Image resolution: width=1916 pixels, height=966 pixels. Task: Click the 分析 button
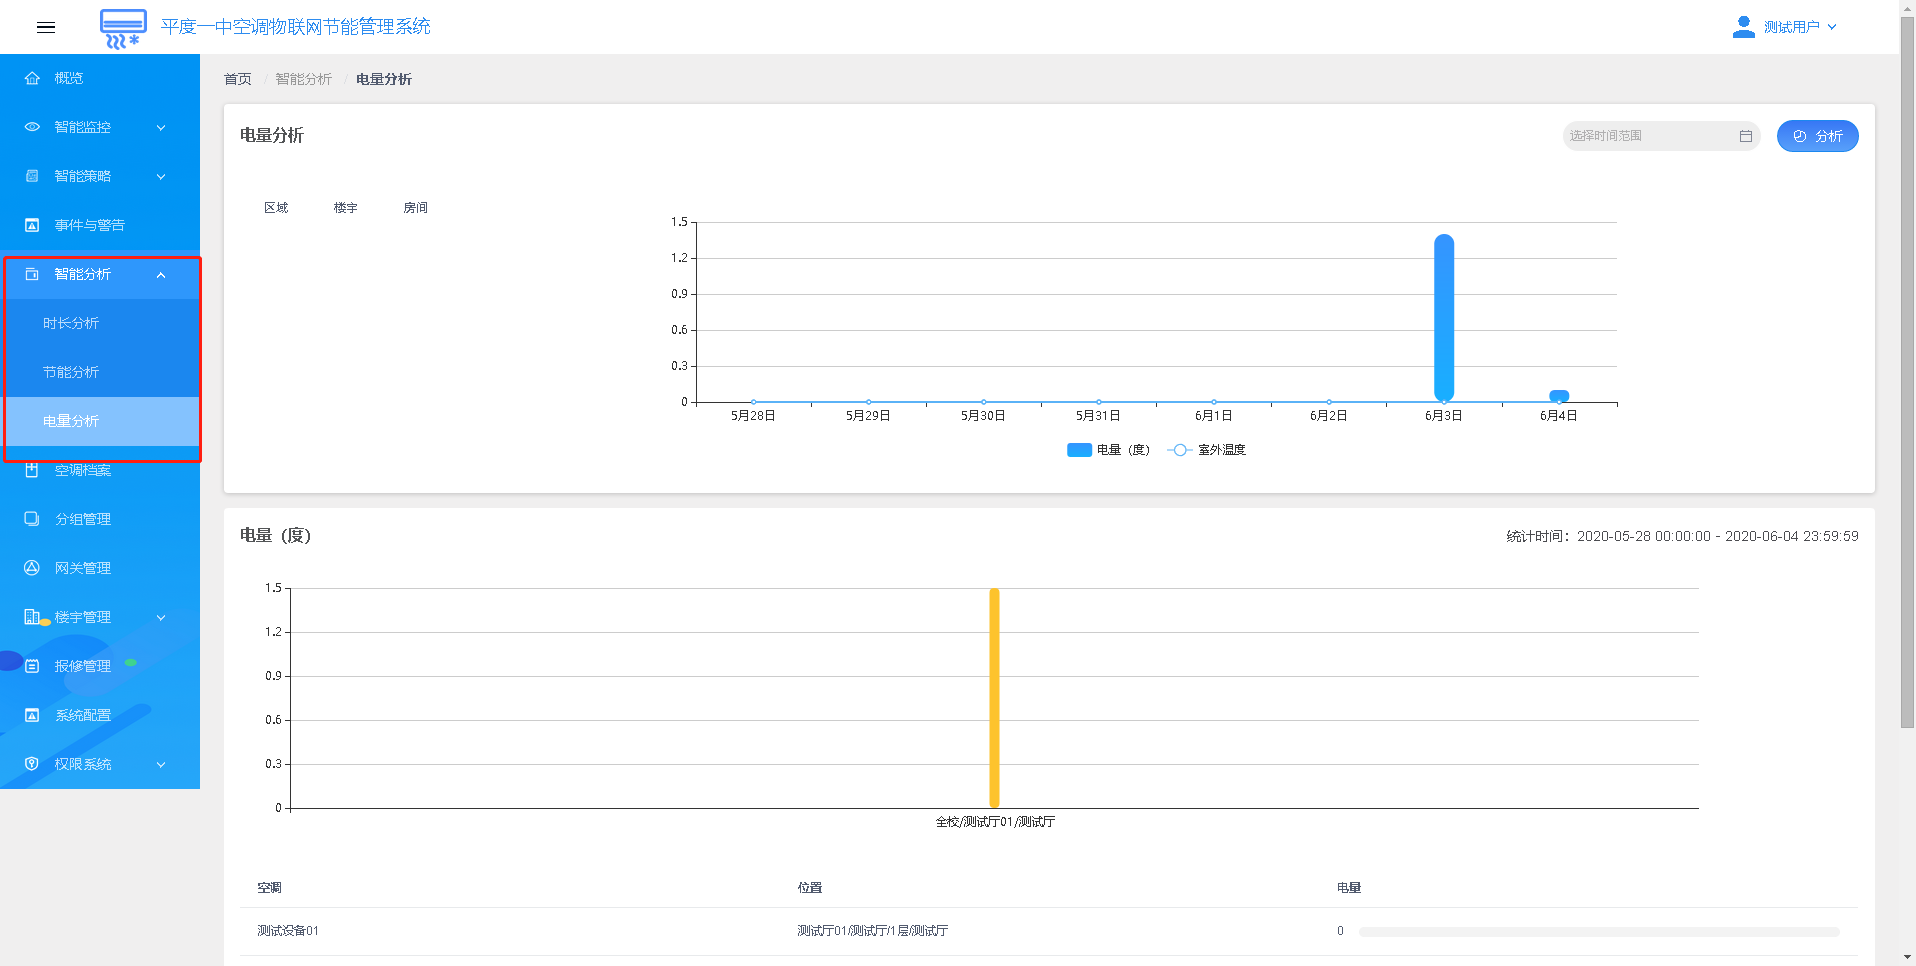coord(1817,136)
